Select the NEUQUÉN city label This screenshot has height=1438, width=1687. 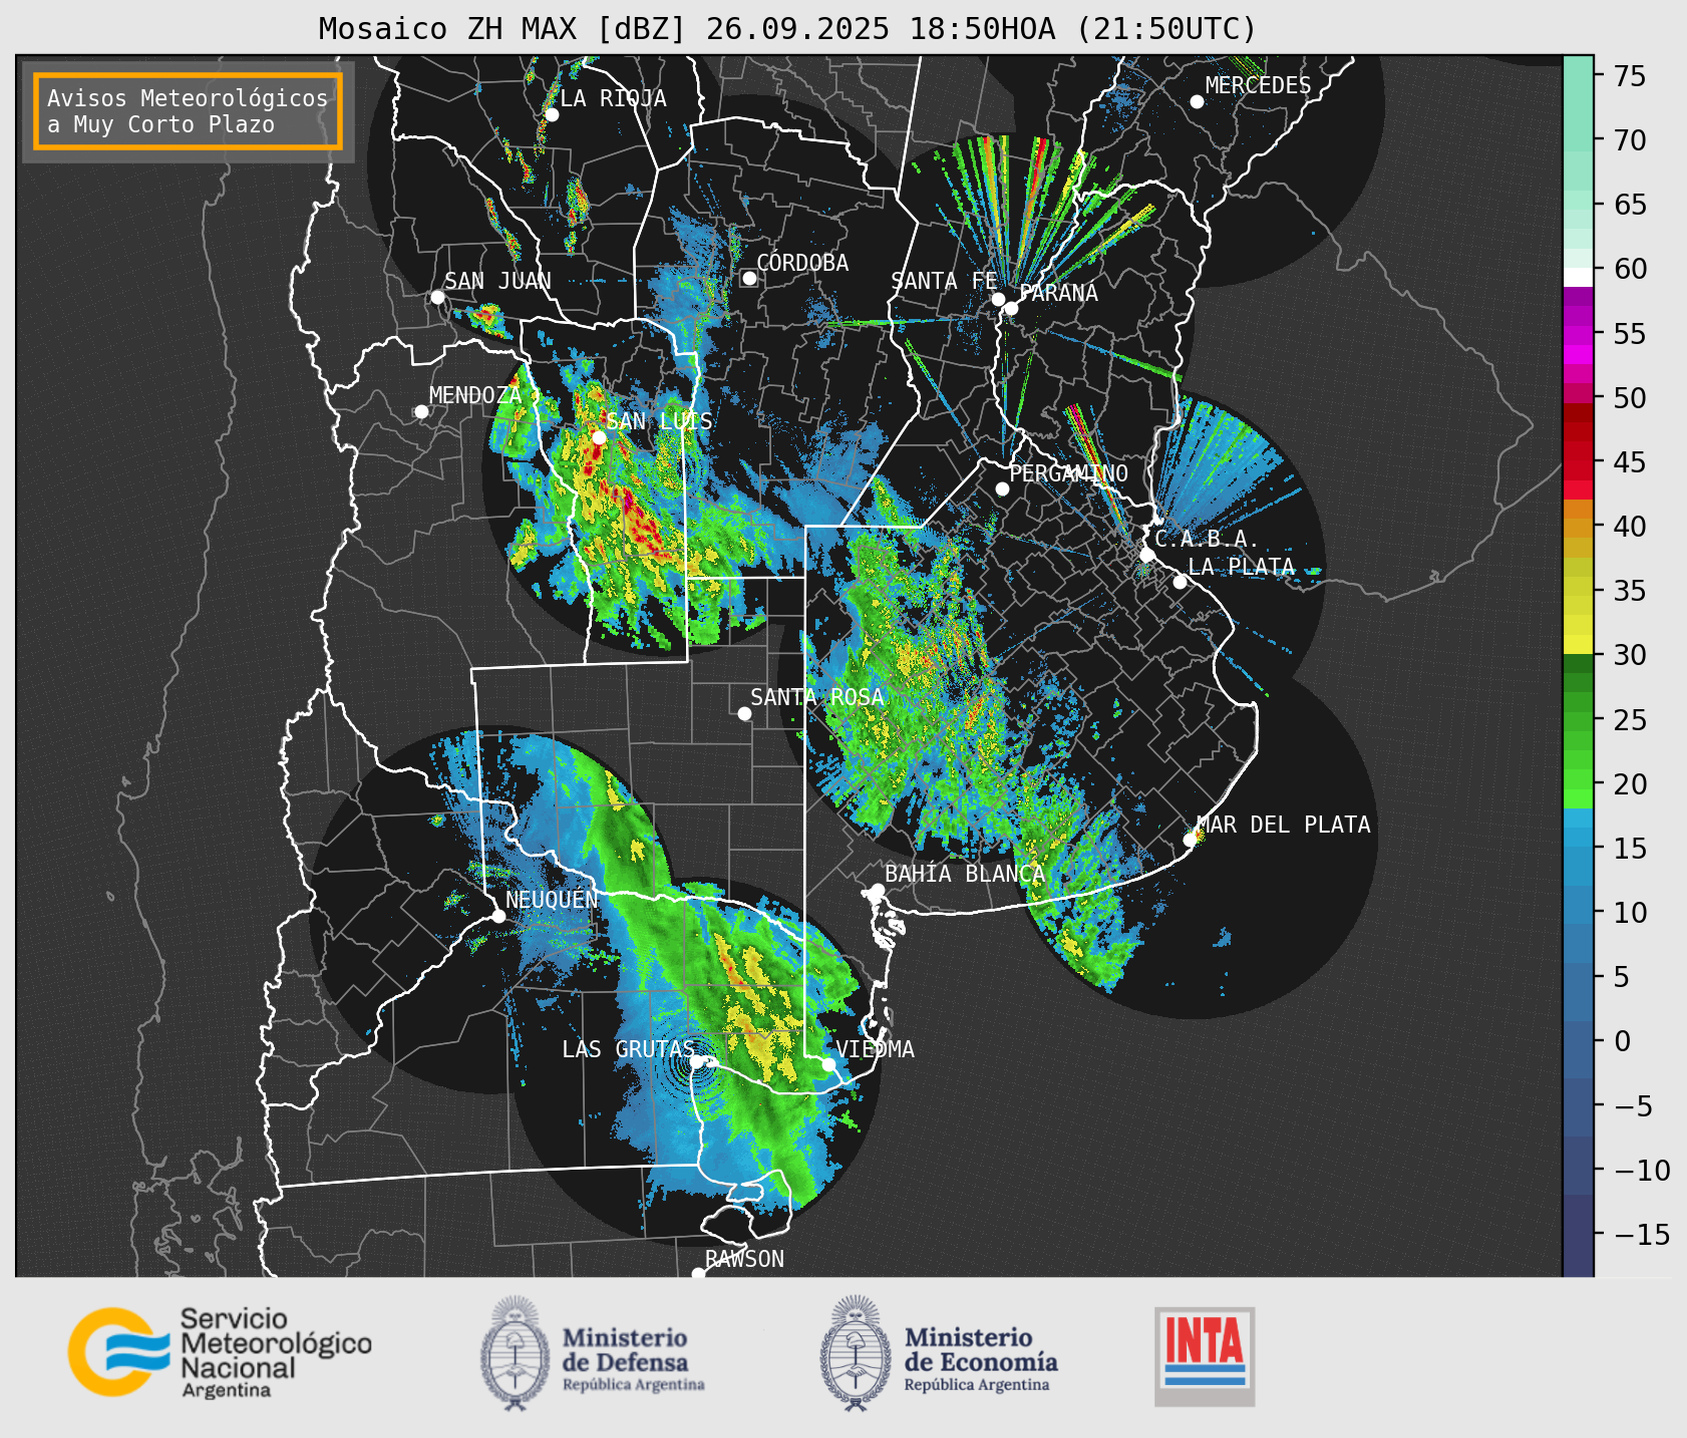pyautogui.click(x=552, y=900)
